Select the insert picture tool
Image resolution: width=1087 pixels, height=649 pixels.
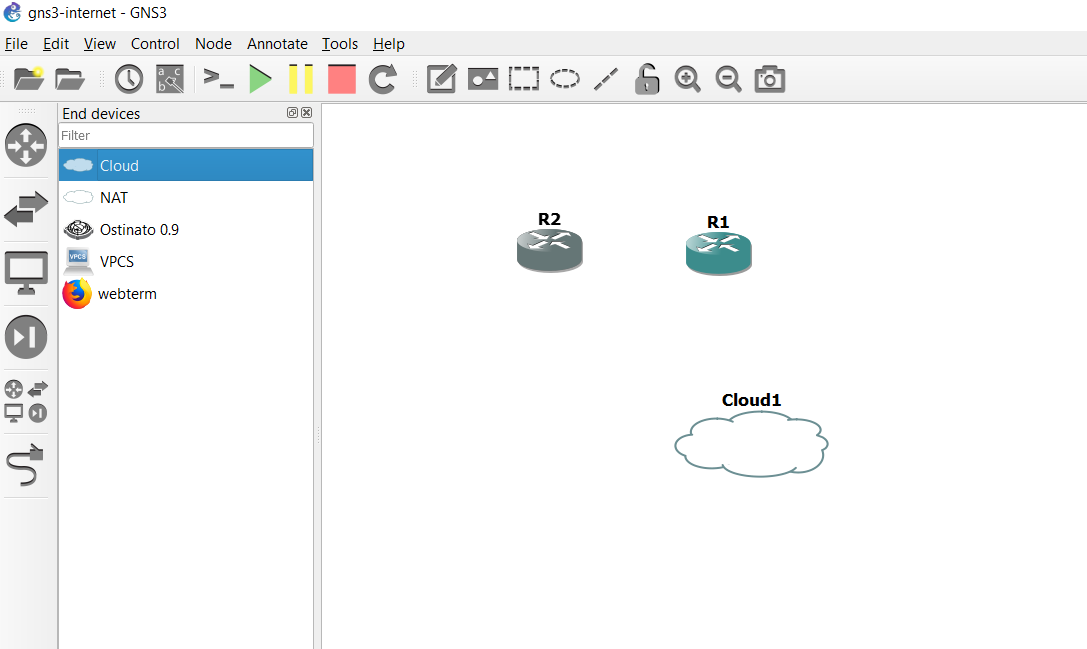tap(483, 79)
